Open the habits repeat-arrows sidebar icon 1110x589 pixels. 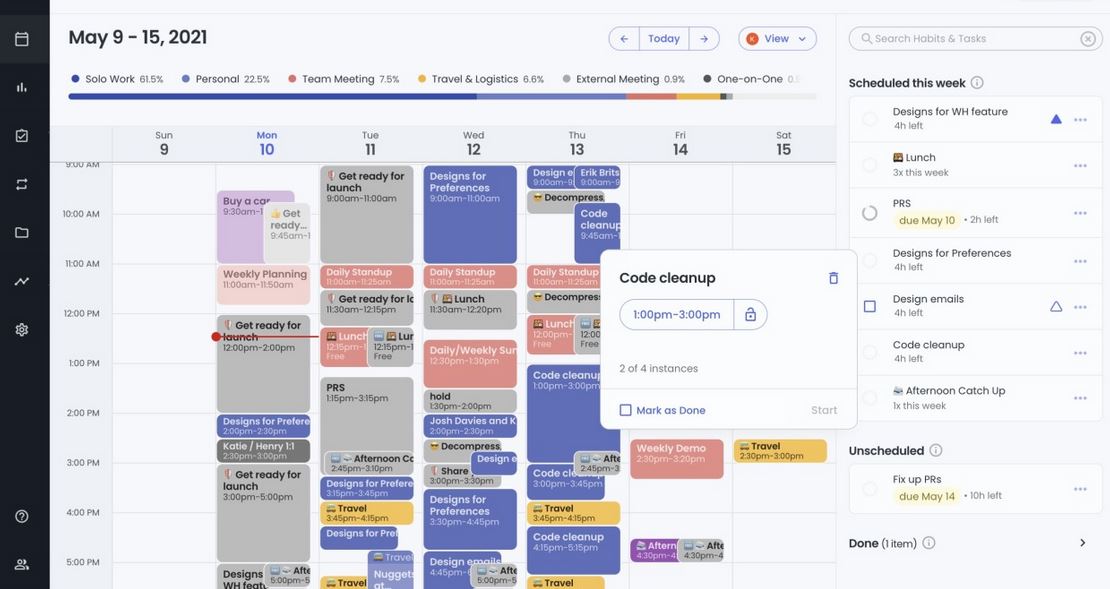22,184
